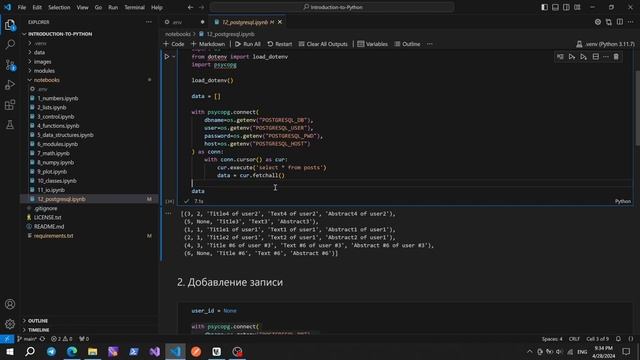
Task: Open the Source Control view
Action: (x=10, y=64)
